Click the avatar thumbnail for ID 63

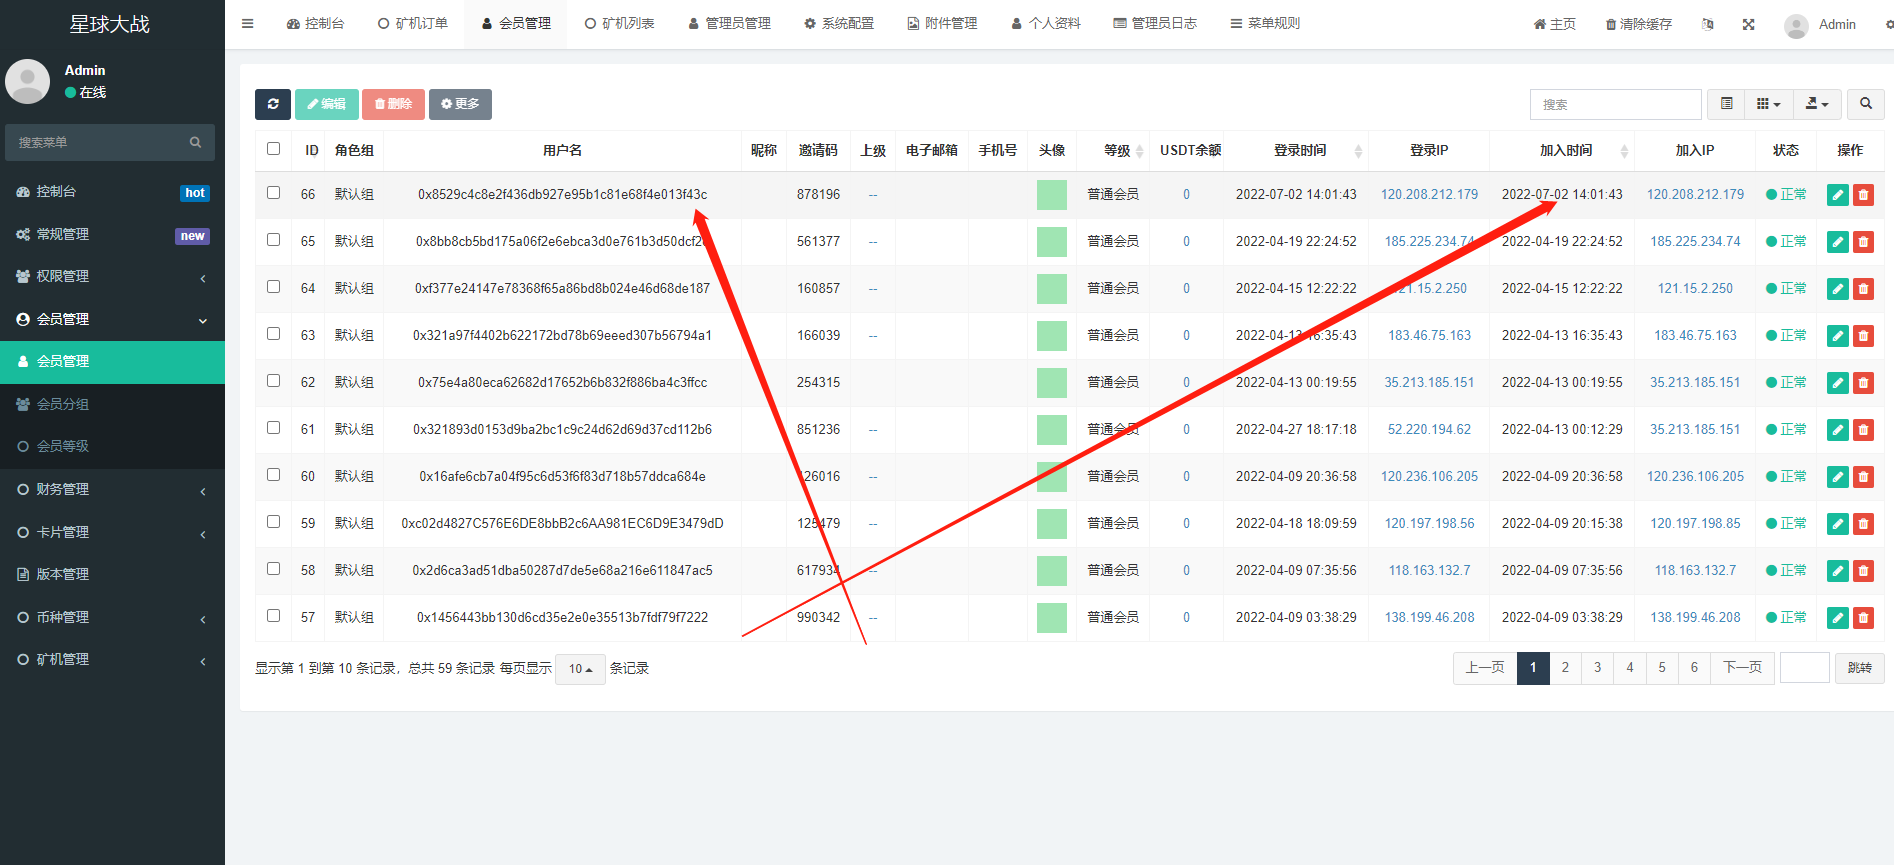pos(1052,336)
